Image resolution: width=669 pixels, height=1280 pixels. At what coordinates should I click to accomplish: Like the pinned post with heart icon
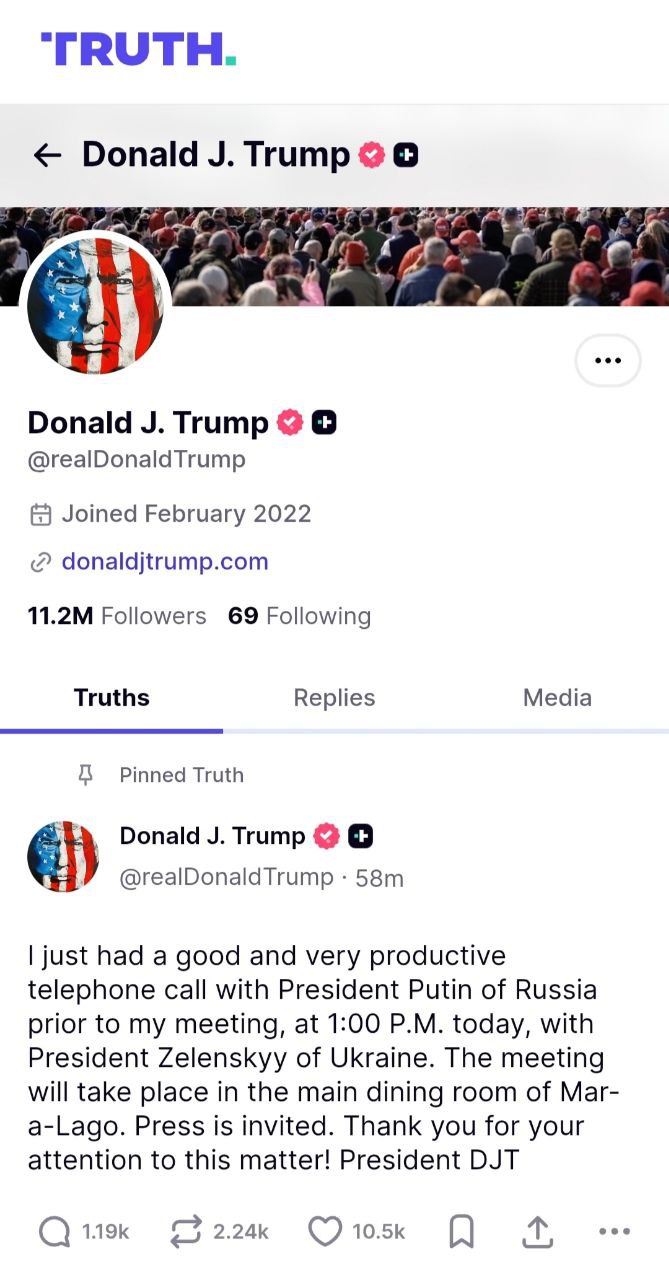324,1233
